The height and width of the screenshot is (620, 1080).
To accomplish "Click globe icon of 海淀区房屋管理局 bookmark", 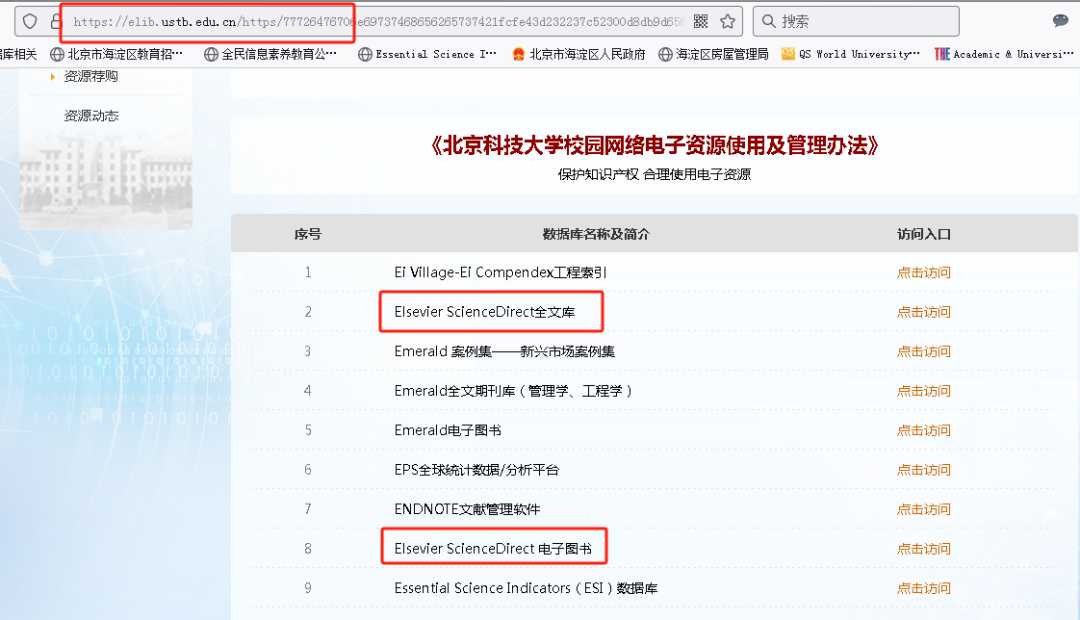I will [x=665, y=54].
